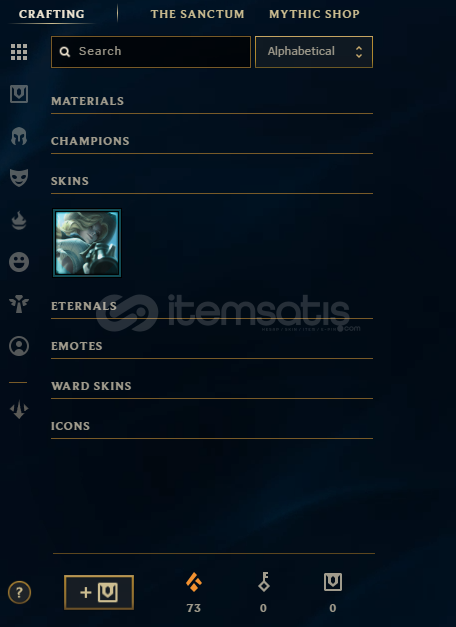Switch to The Sanctum tab
456x627 pixels.
(x=197, y=14)
